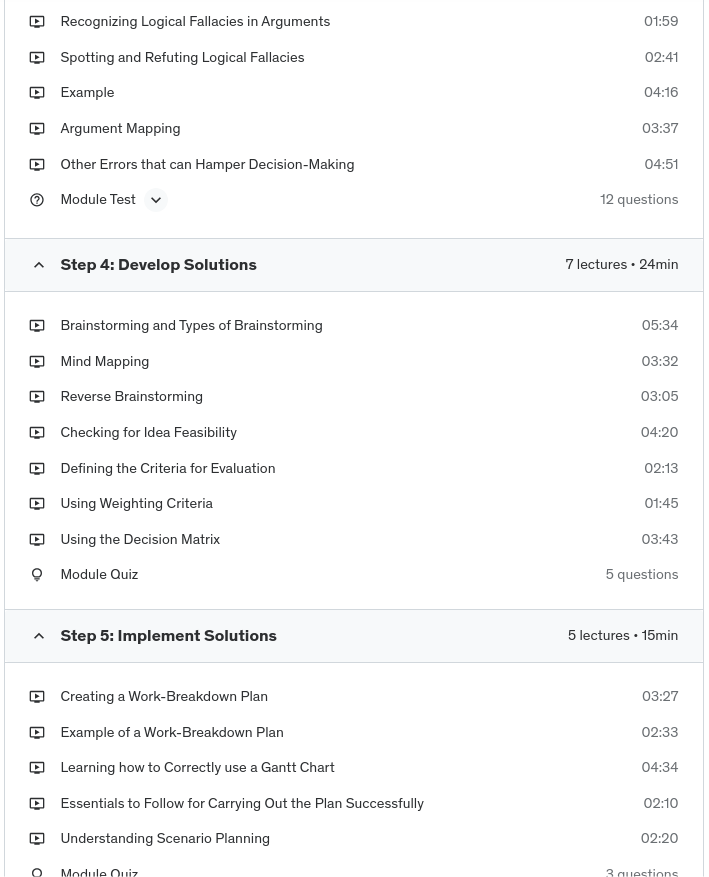The height and width of the screenshot is (877, 709).
Task: Select Other Errors that can Hamper Decision-Making
Action: click(207, 165)
